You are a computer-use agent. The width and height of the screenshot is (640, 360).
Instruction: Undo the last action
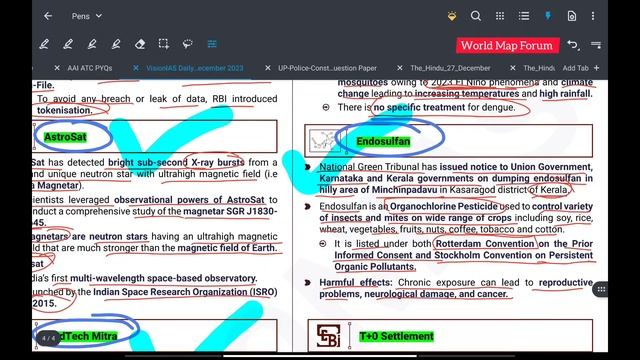(573, 44)
